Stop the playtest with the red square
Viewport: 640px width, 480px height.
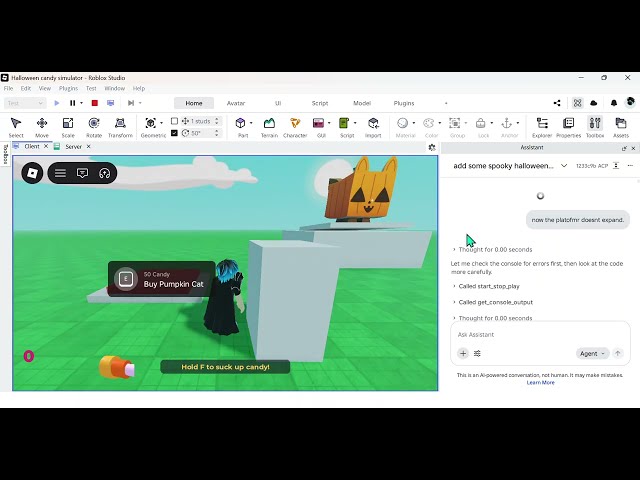(x=95, y=103)
